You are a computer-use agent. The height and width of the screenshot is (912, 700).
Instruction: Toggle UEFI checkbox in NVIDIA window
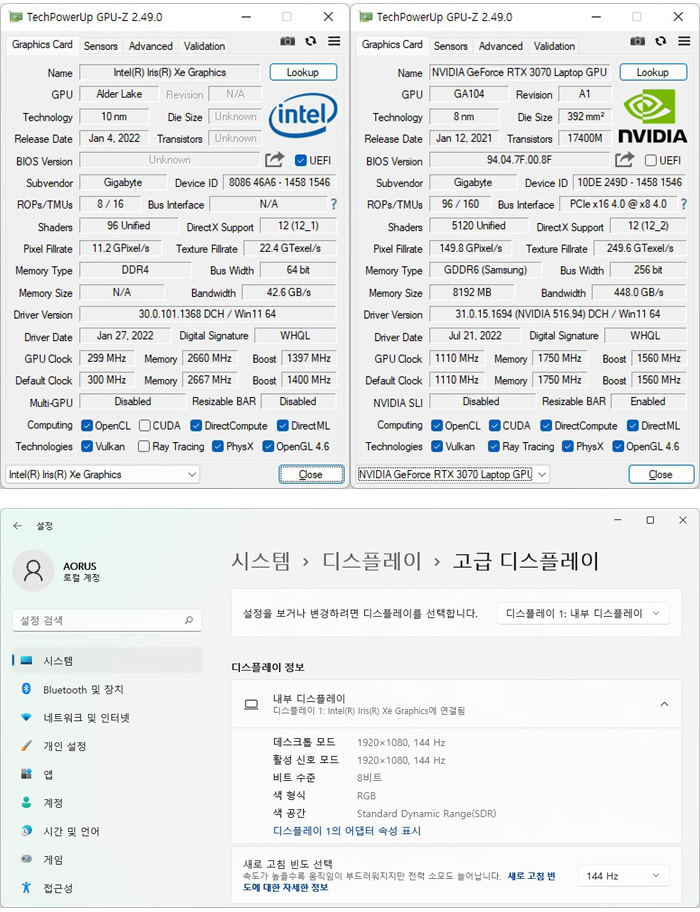click(651, 160)
